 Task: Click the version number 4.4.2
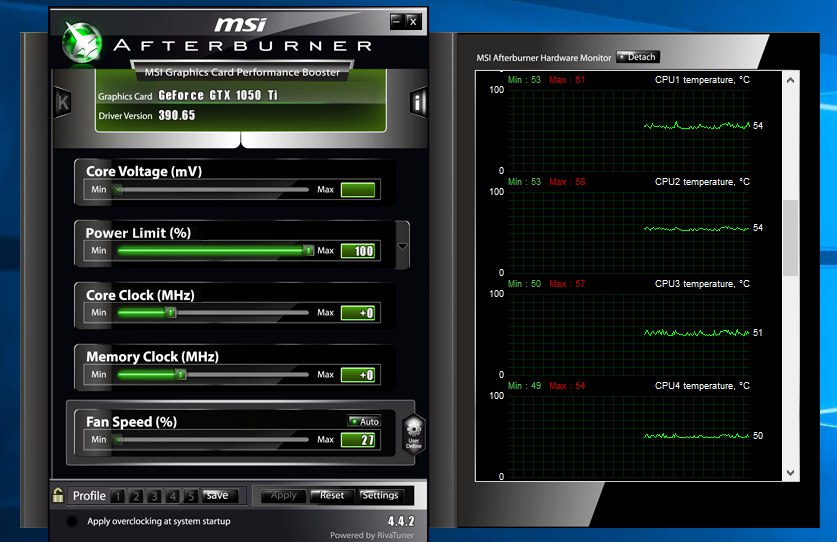coord(401,521)
